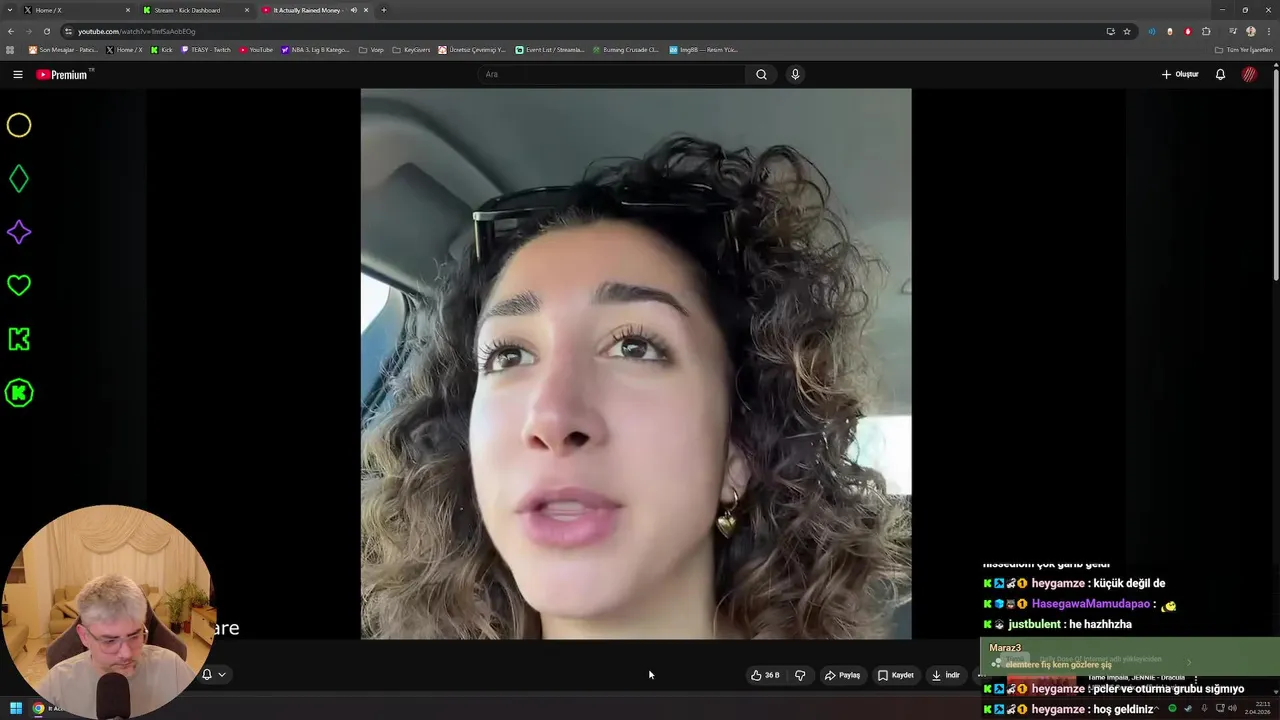Image resolution: width=1280 pixels, height=720 pixels.
Task: Open YouTube notifications bell
Action: [1220, 74]
